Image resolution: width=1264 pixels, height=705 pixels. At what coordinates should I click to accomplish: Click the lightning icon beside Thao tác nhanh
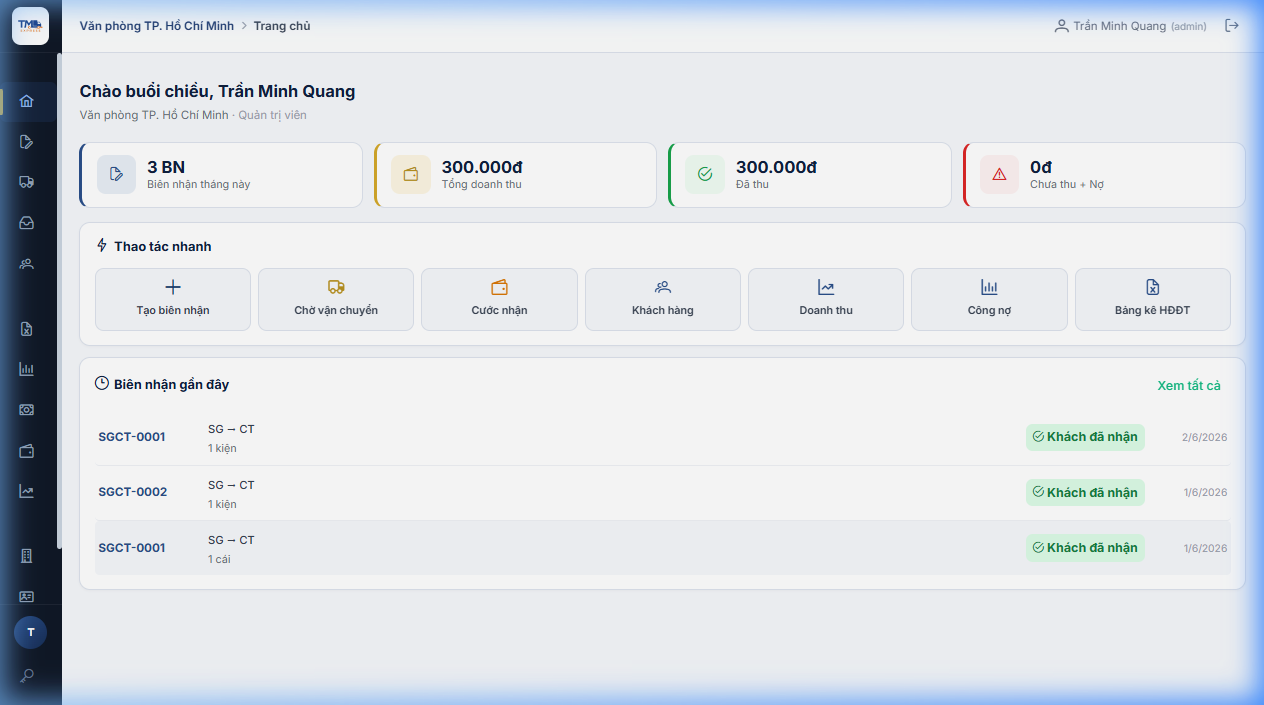coord(102,245)
